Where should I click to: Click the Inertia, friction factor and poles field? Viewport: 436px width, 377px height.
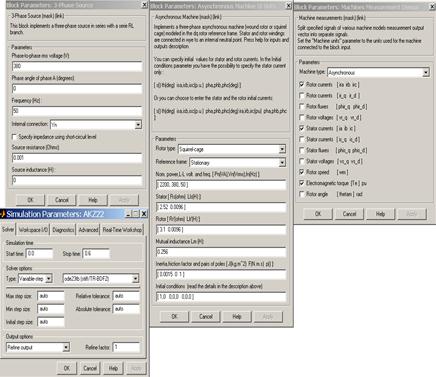coord(221,274)
